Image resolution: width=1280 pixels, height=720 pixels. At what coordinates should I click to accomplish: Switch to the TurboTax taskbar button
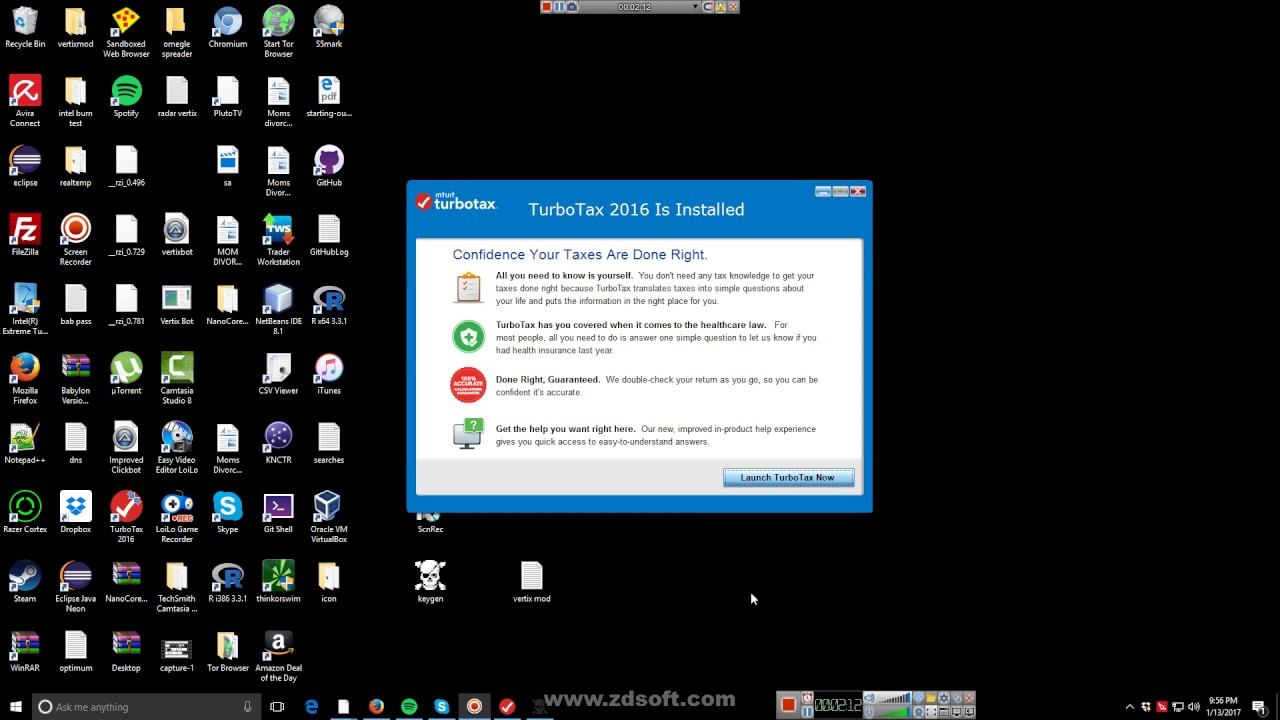click(x=507, y=707)
